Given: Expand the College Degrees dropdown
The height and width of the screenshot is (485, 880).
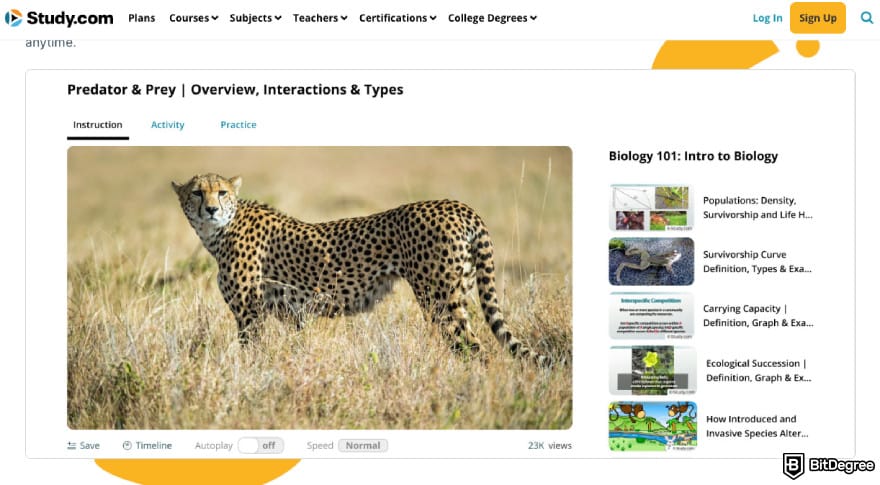Looking at the screenshot, I should pos(492,18).
